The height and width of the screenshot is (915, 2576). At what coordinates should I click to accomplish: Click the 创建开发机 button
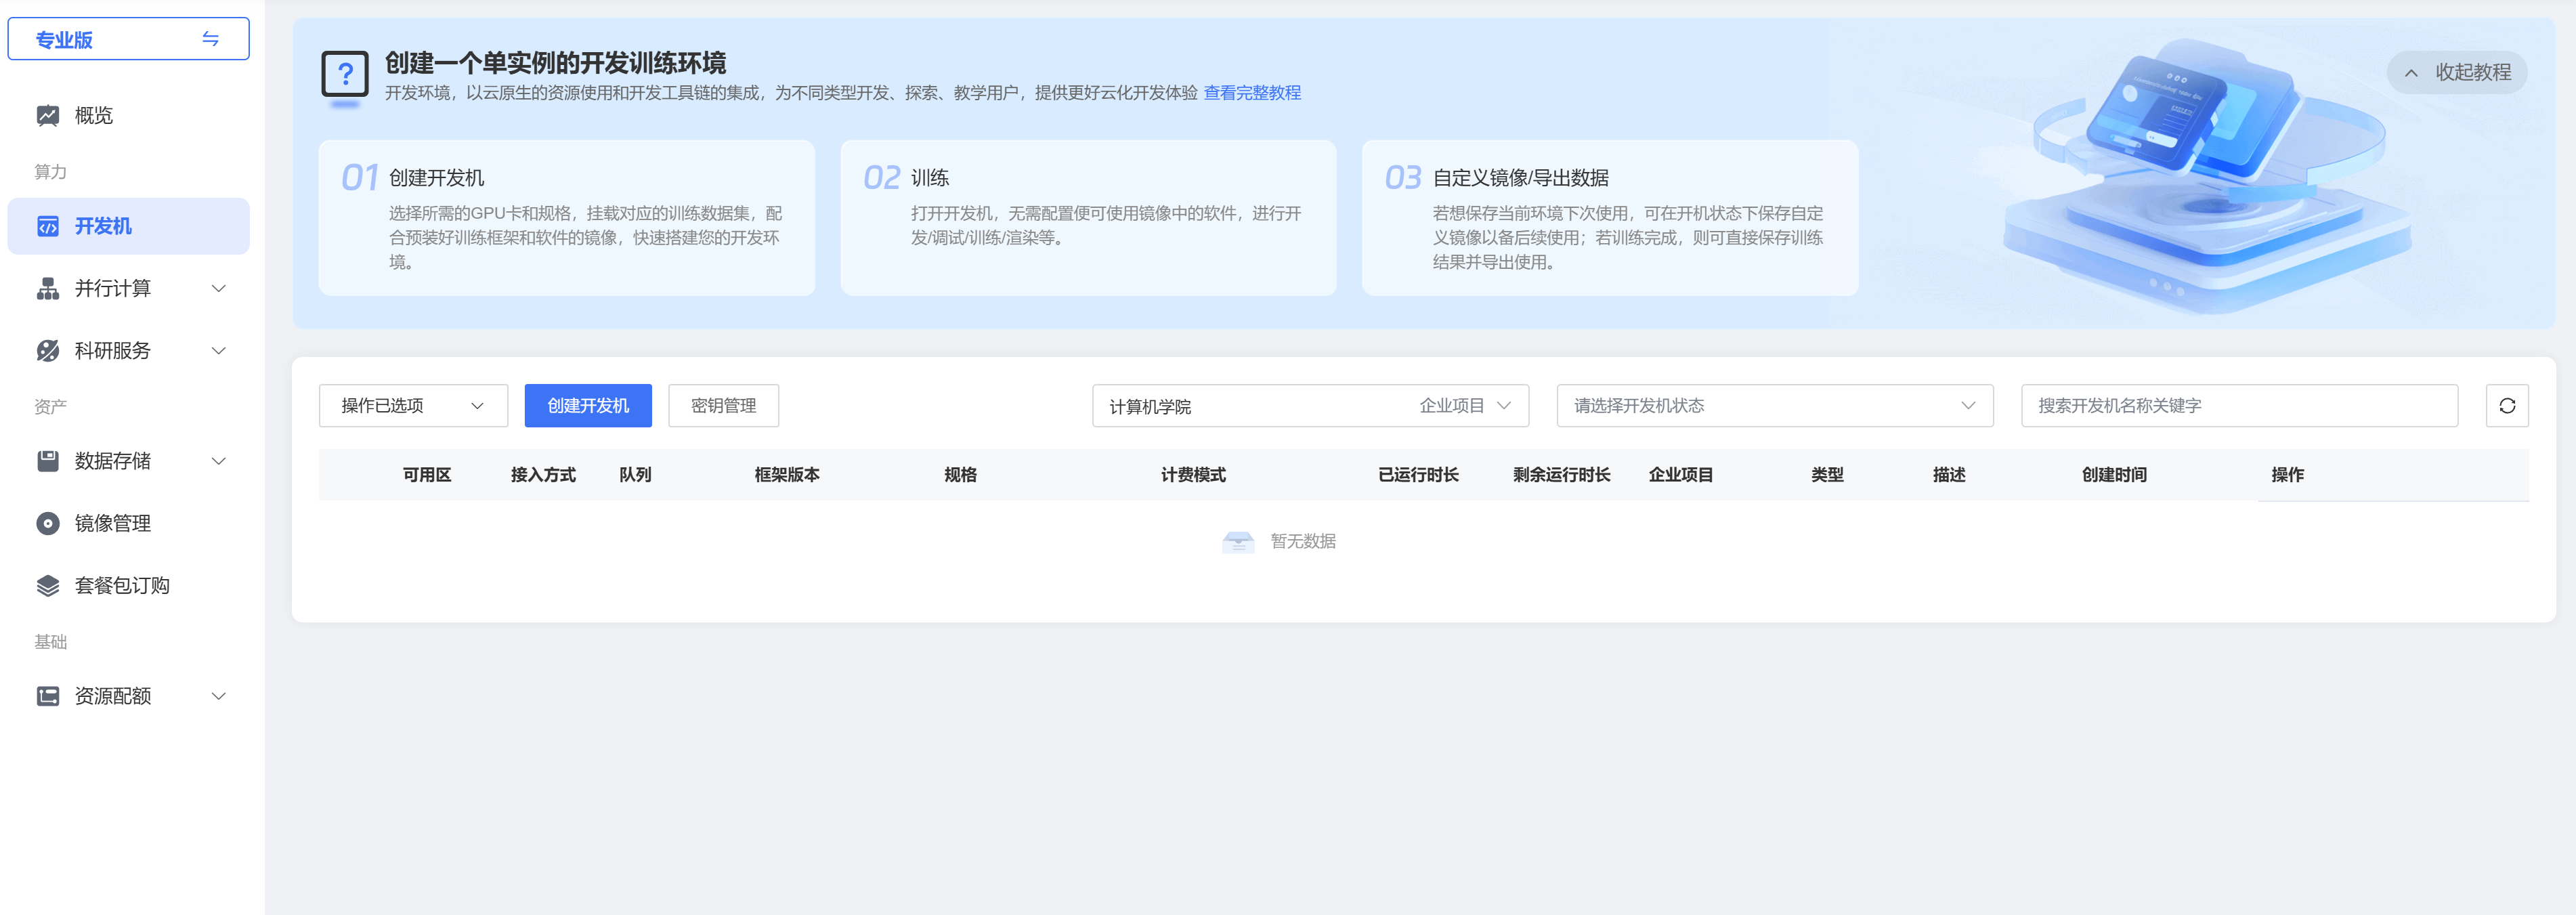click(x=588, y=406)
